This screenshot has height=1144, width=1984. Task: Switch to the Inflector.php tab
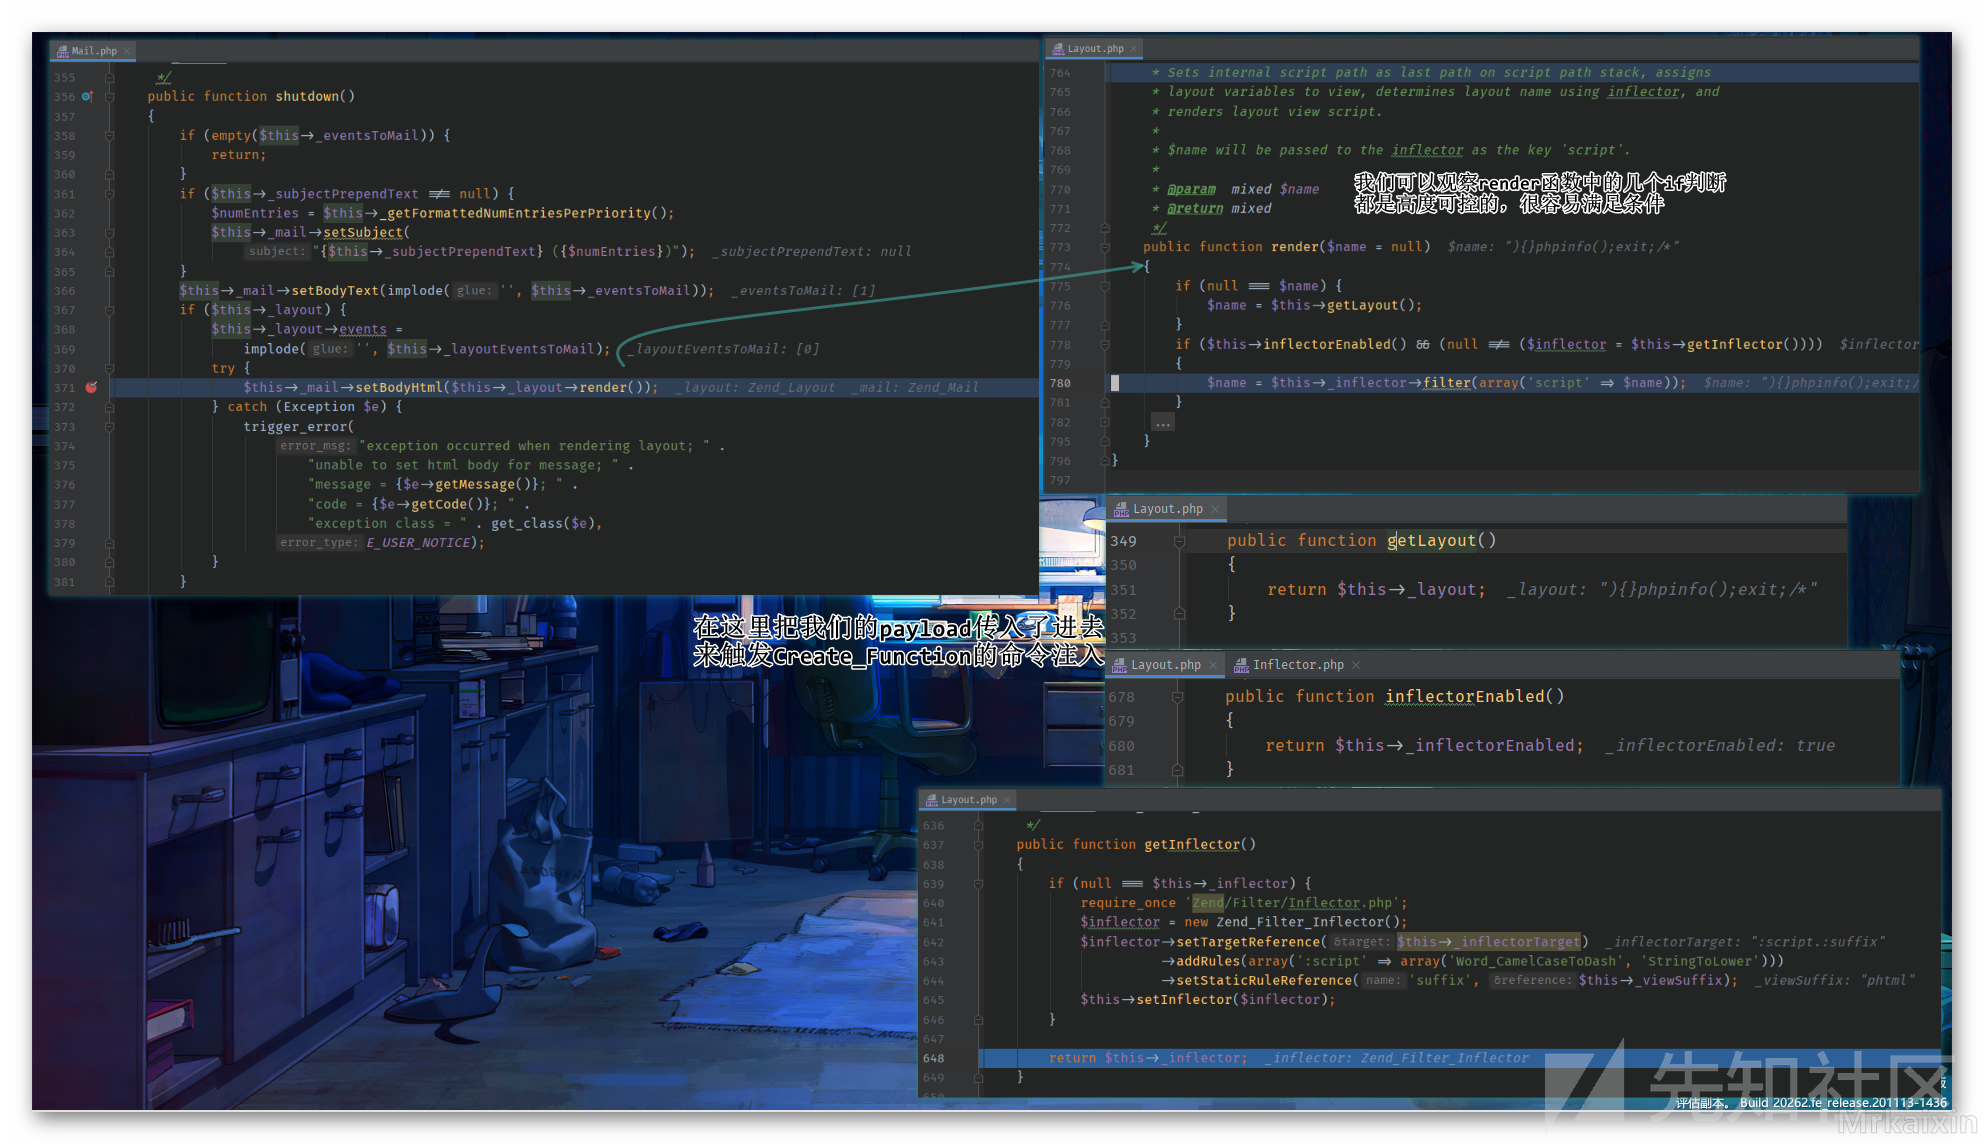click(1297, 665)
